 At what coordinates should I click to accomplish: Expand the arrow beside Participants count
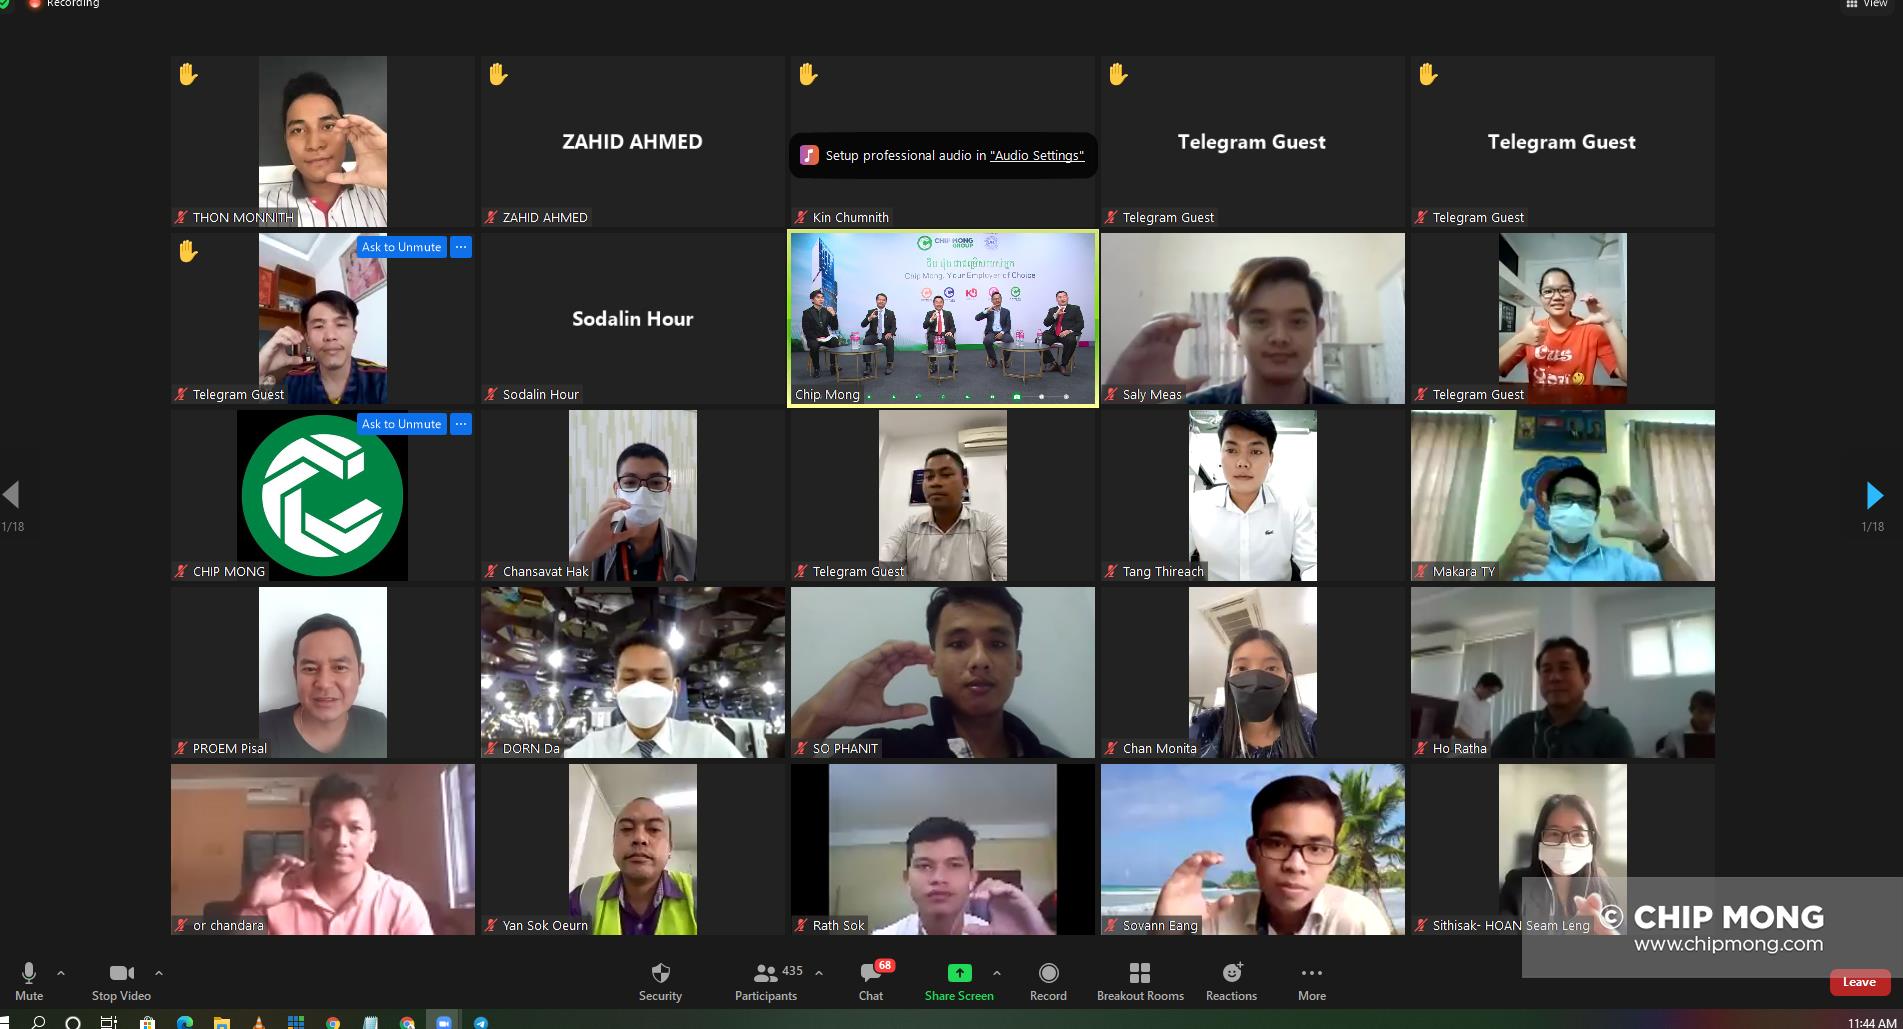[x=819, y=973]
